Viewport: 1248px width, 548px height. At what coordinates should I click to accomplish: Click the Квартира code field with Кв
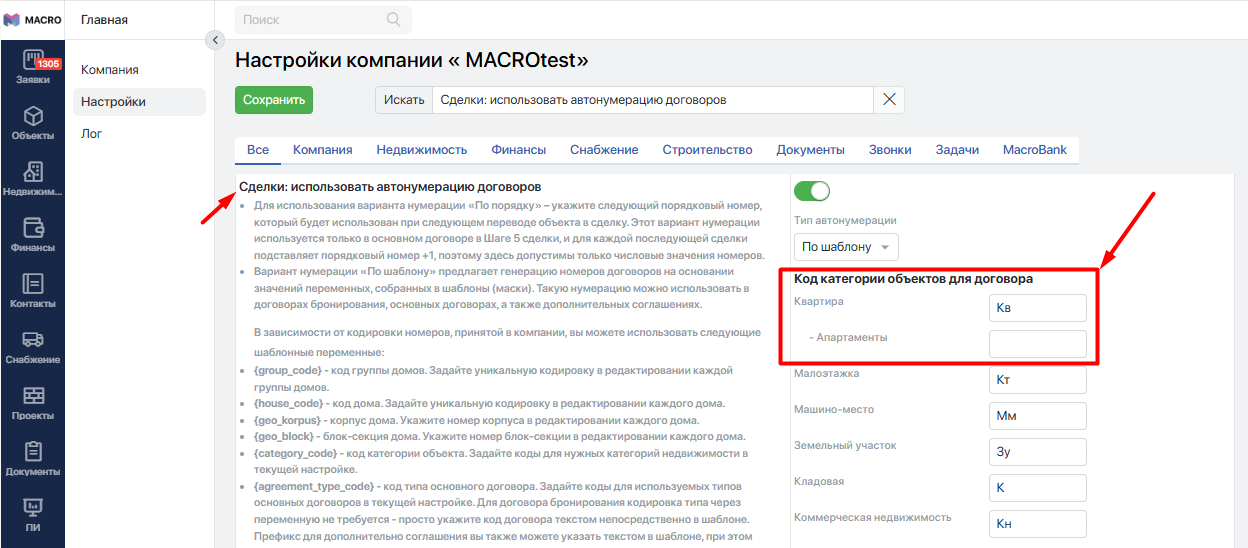coord(1036,308)
